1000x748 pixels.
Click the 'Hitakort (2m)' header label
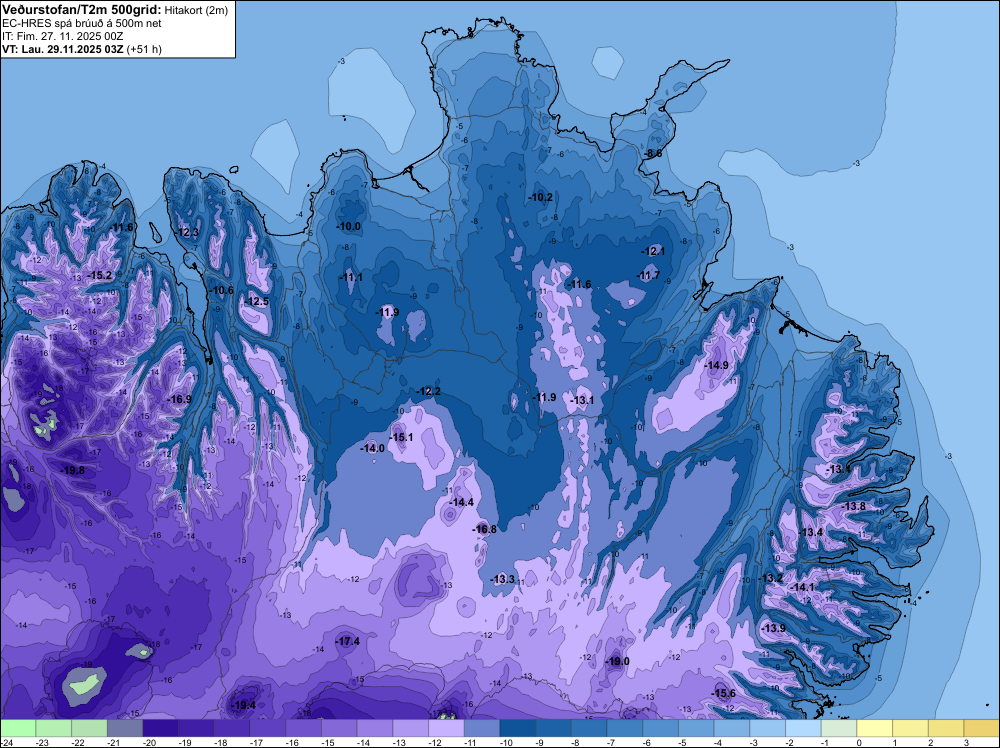click(196, 10)
